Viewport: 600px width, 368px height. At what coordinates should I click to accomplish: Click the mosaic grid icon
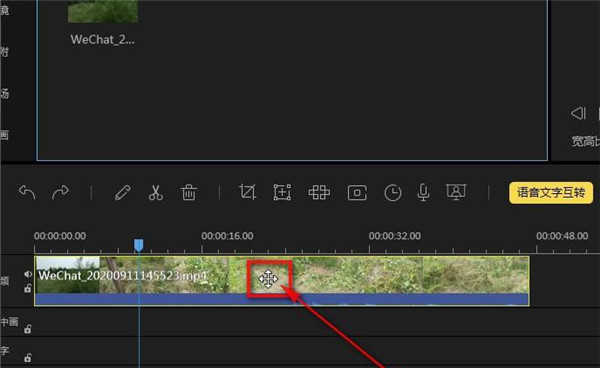(x=319, y=192)
